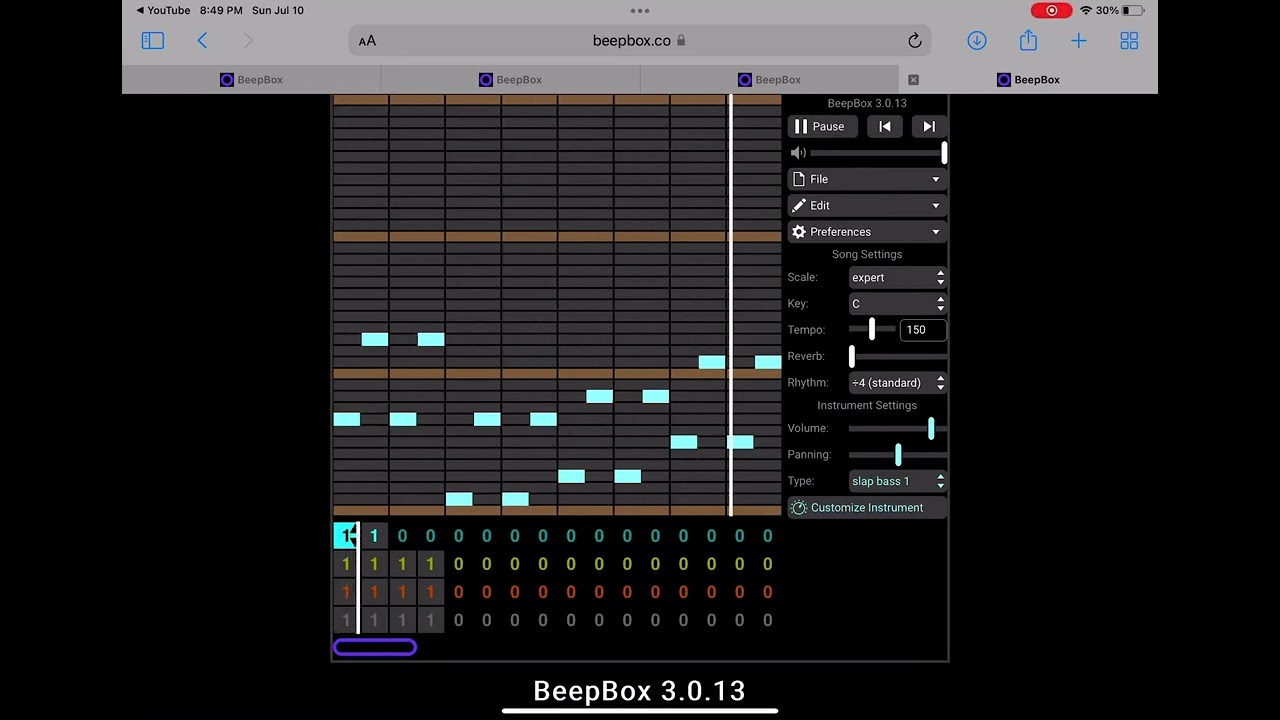Click the speaker volume icon
This screenshot has width=1280, height=720.
797,153
